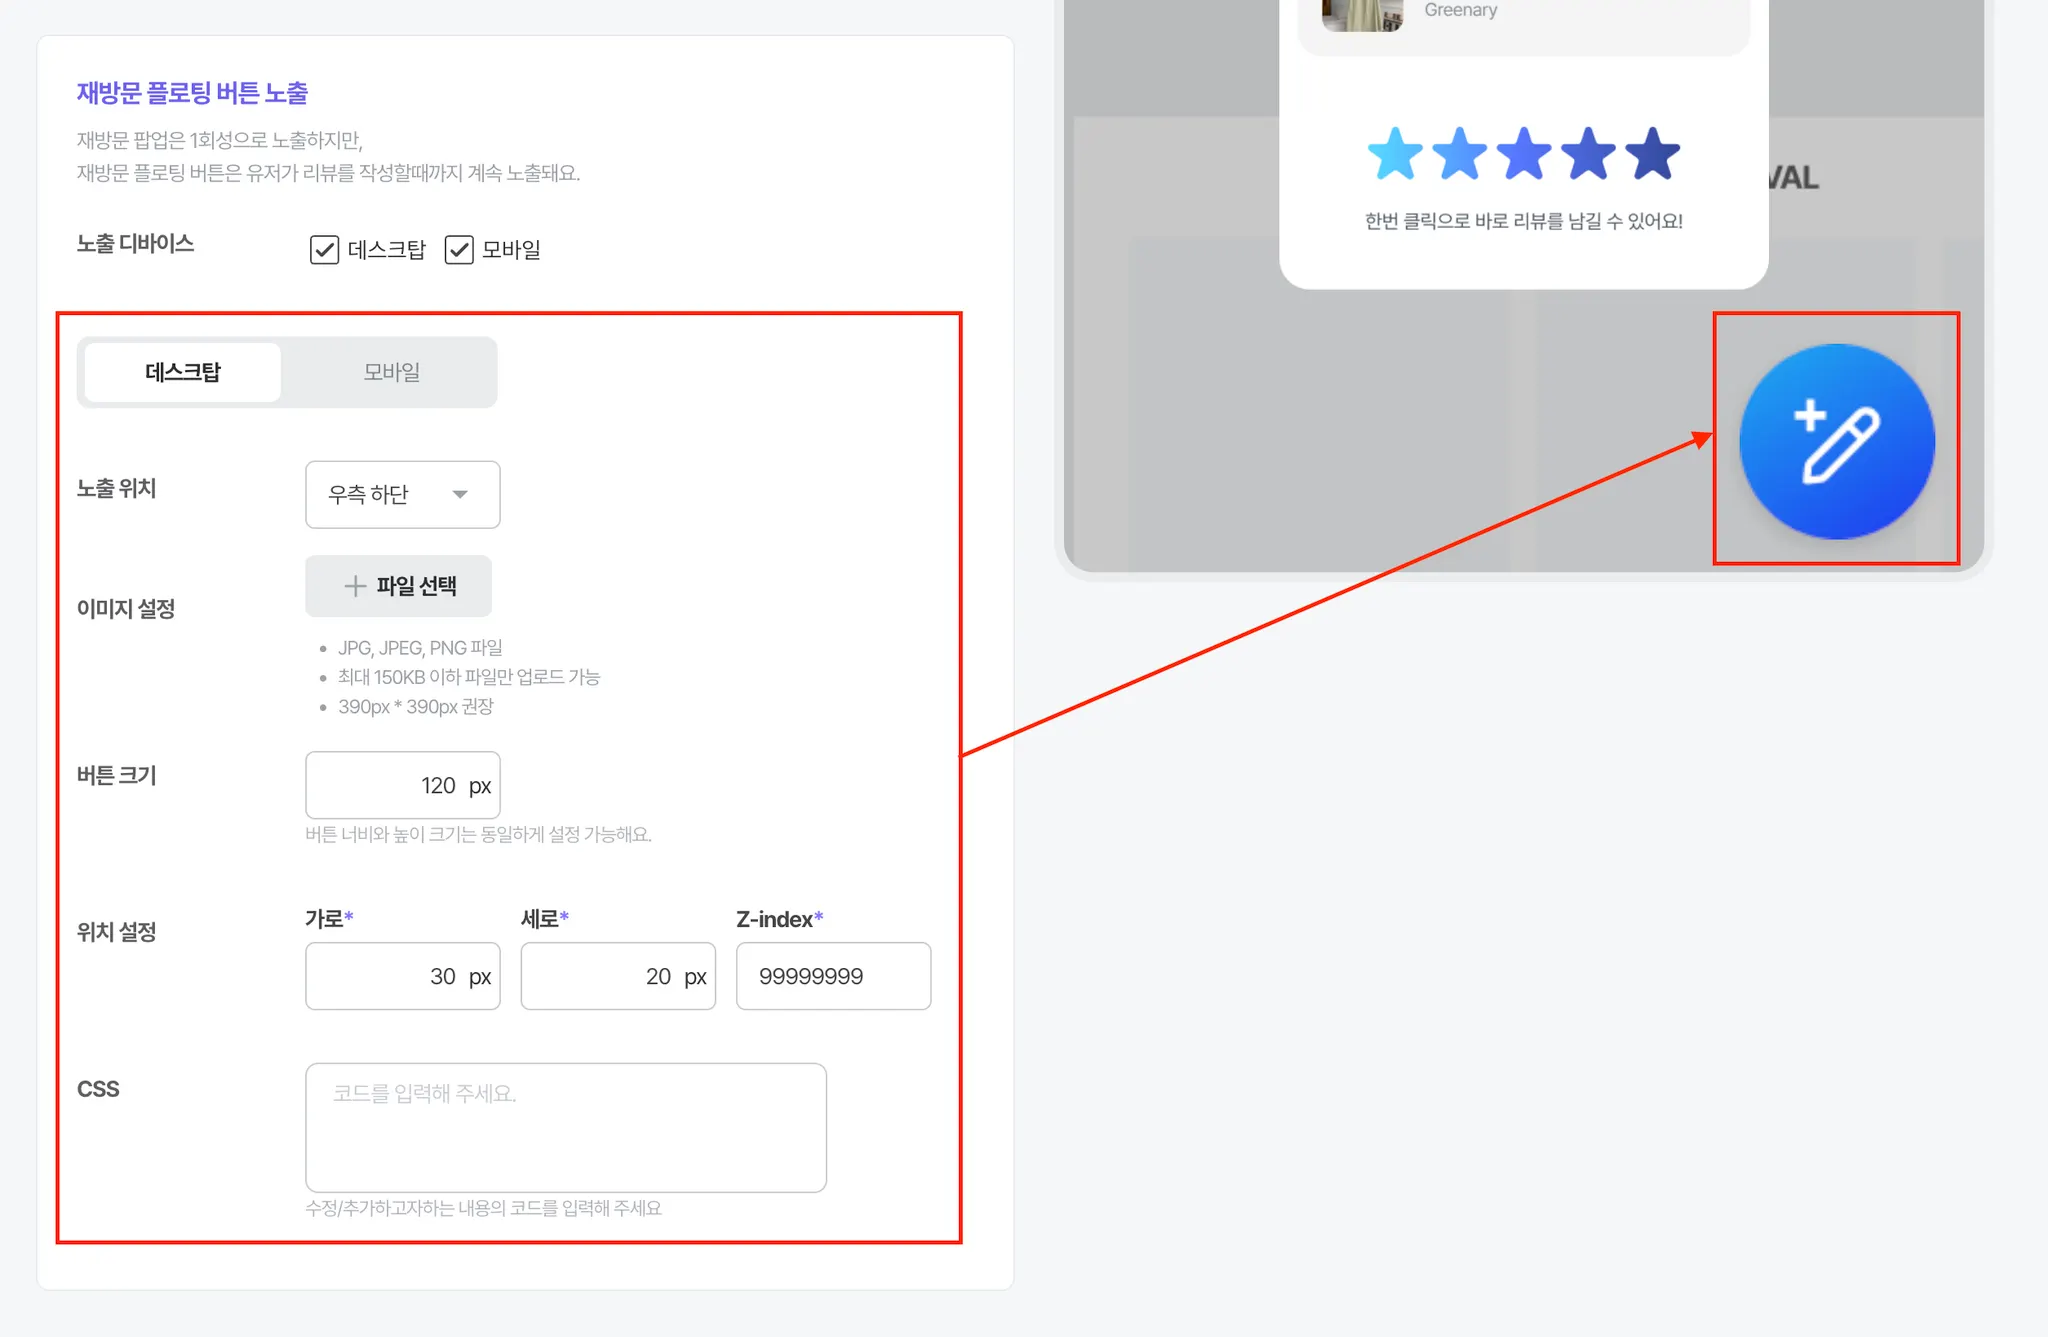Click the third star in rating
The width and height of the screenshot is (2048, 1337).
[1524, 154]
